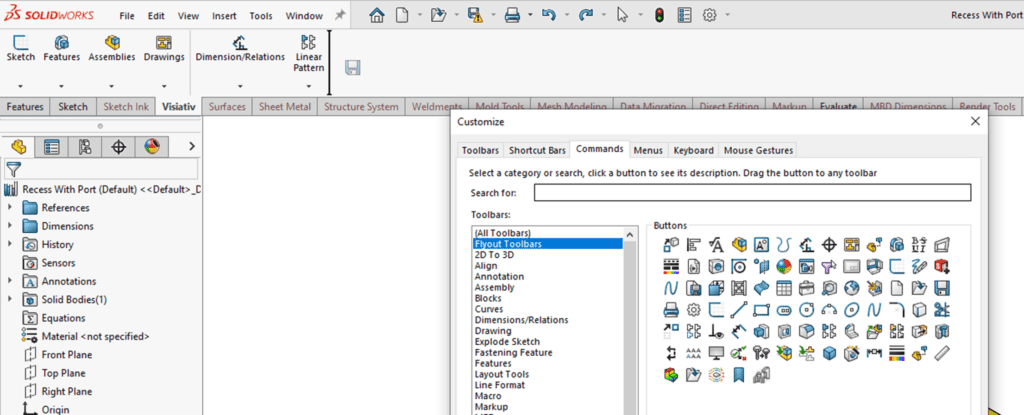The width and height of the screenshot is (1024, 415).
Task: Click the Print icon in the top toolbar
Action: pos(511,15)
